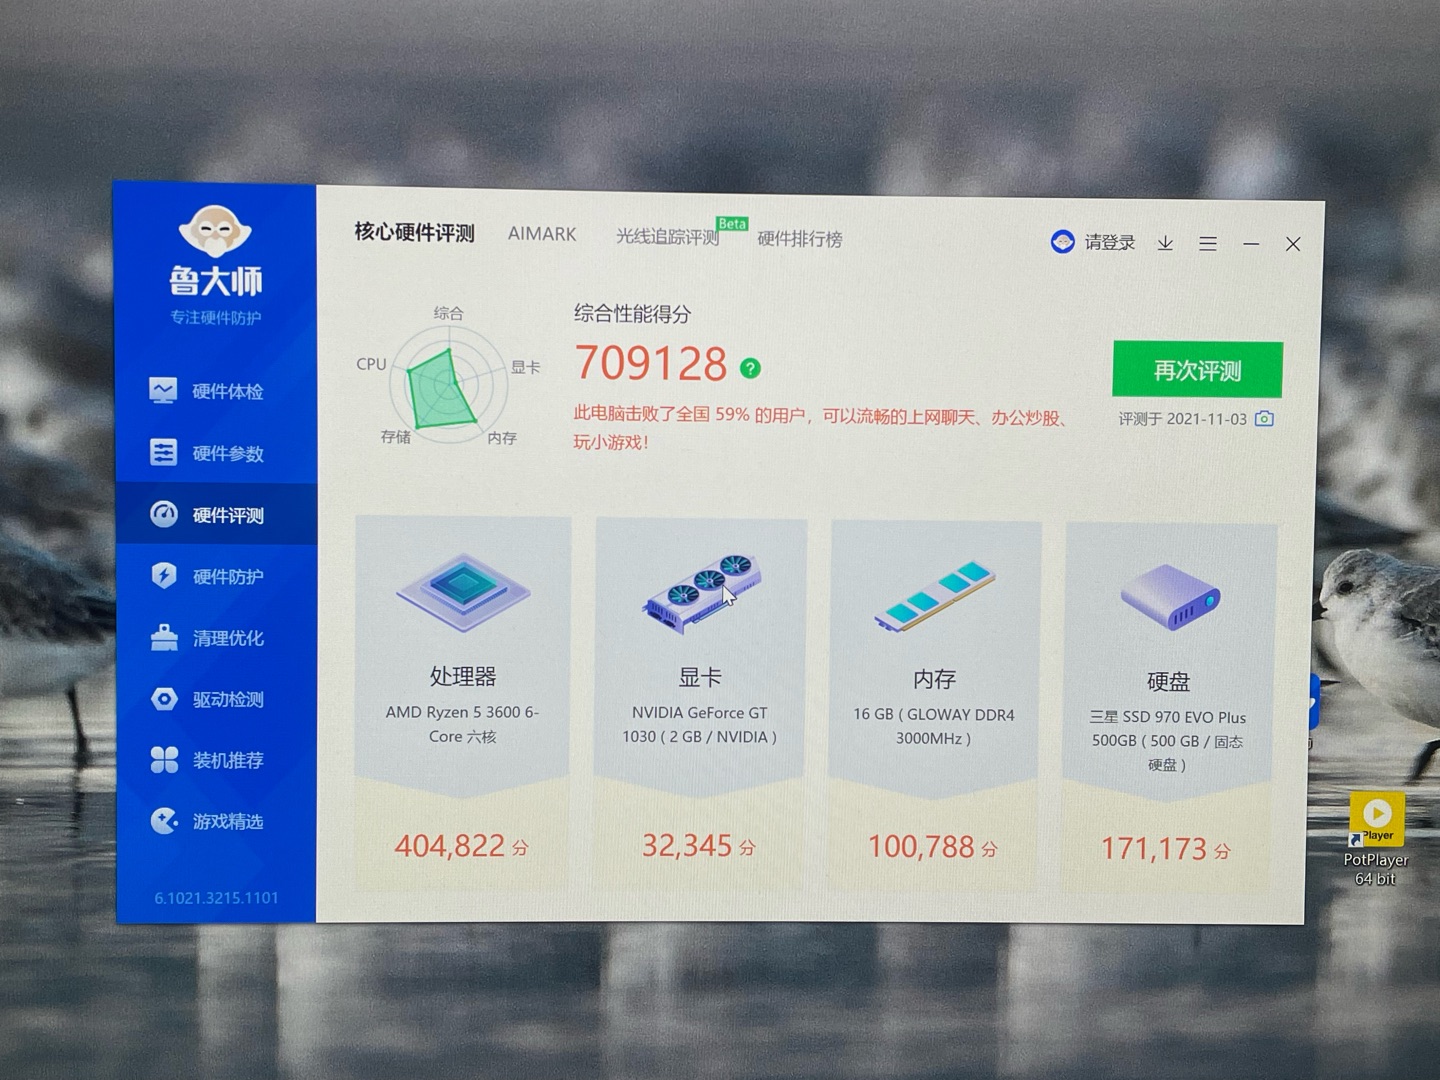Click the 硬盘 drive icon

1170,597
